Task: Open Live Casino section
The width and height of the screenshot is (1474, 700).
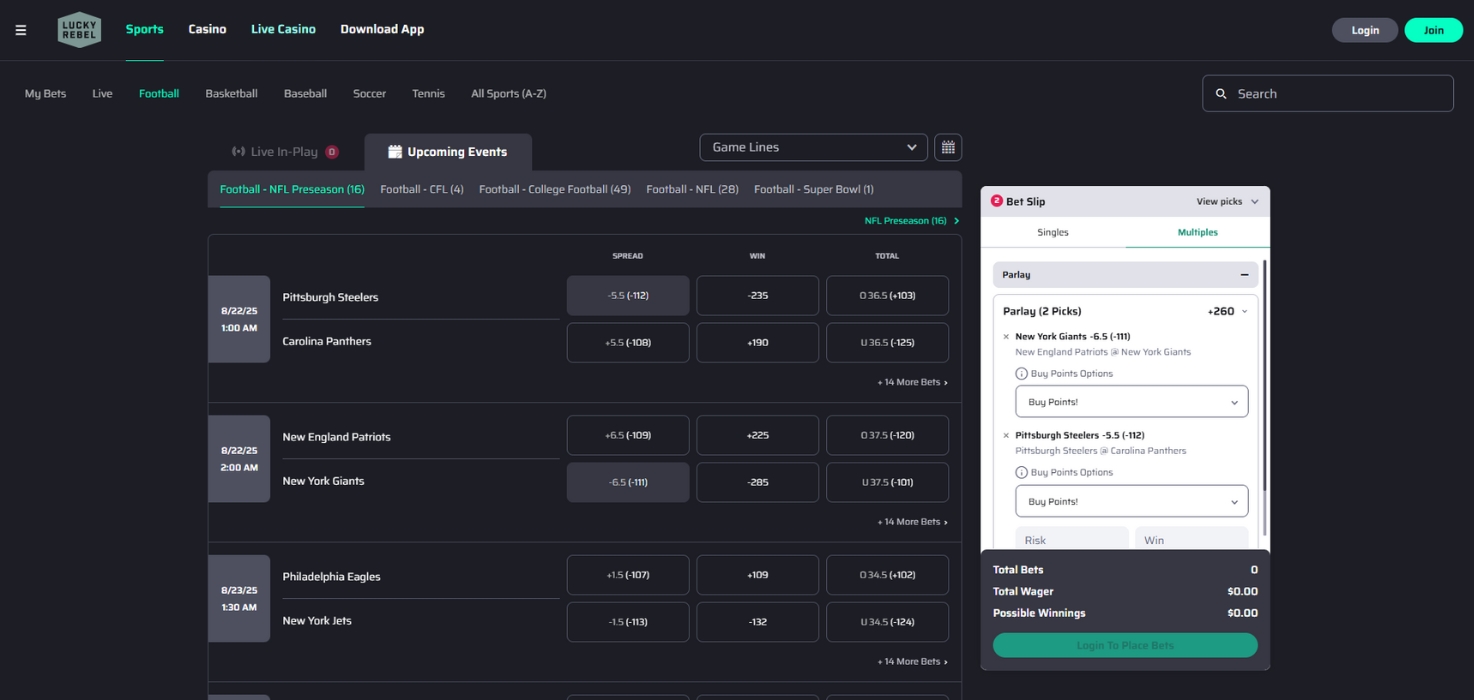Action: click(x=283, y=29)
